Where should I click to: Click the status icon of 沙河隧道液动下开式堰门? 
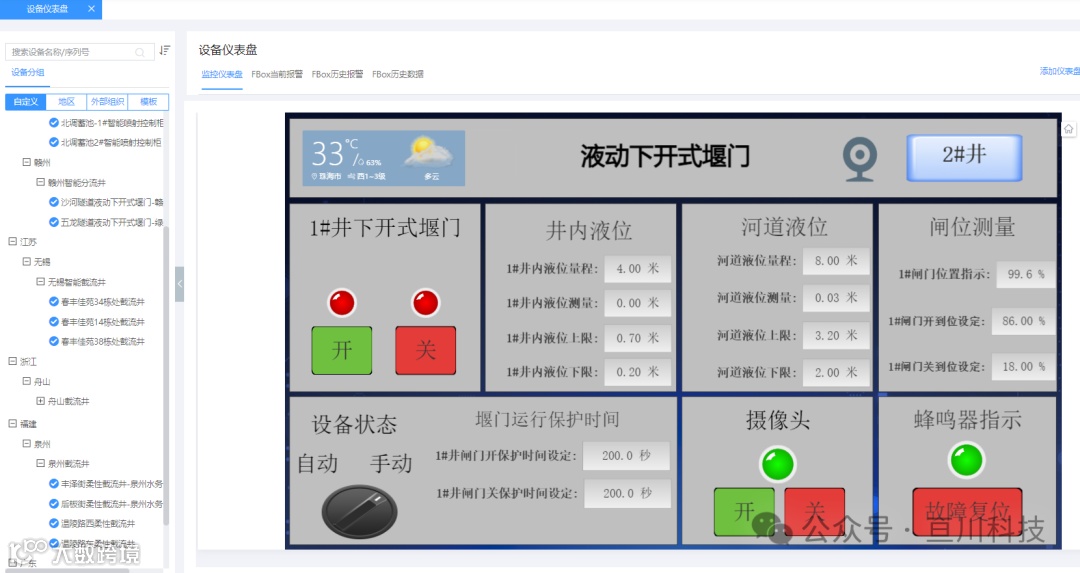click(54, 202)
